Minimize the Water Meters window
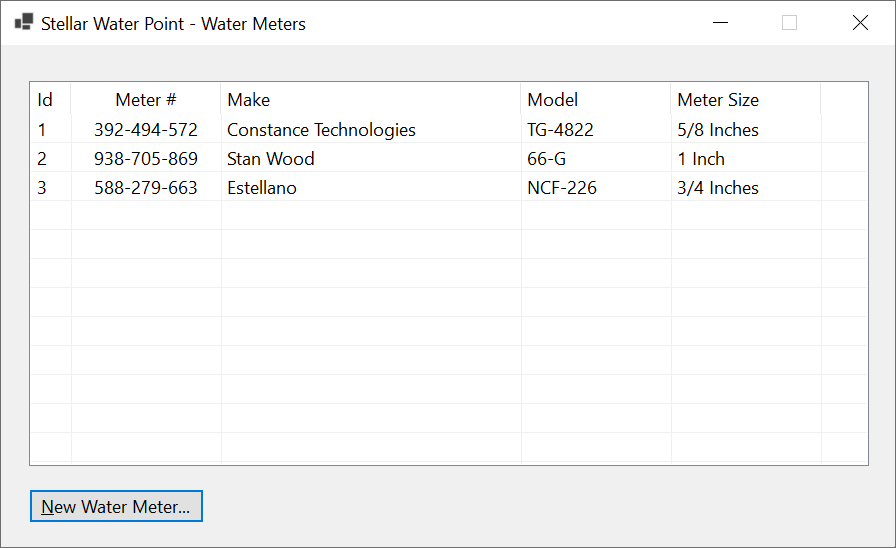This screenshot has width=896, height=548. (720, 23)
